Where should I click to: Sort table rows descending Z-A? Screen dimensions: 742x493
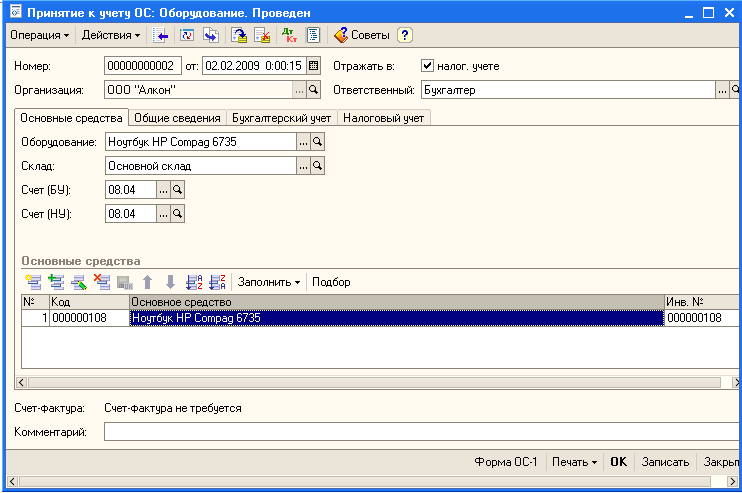point(217,282)
